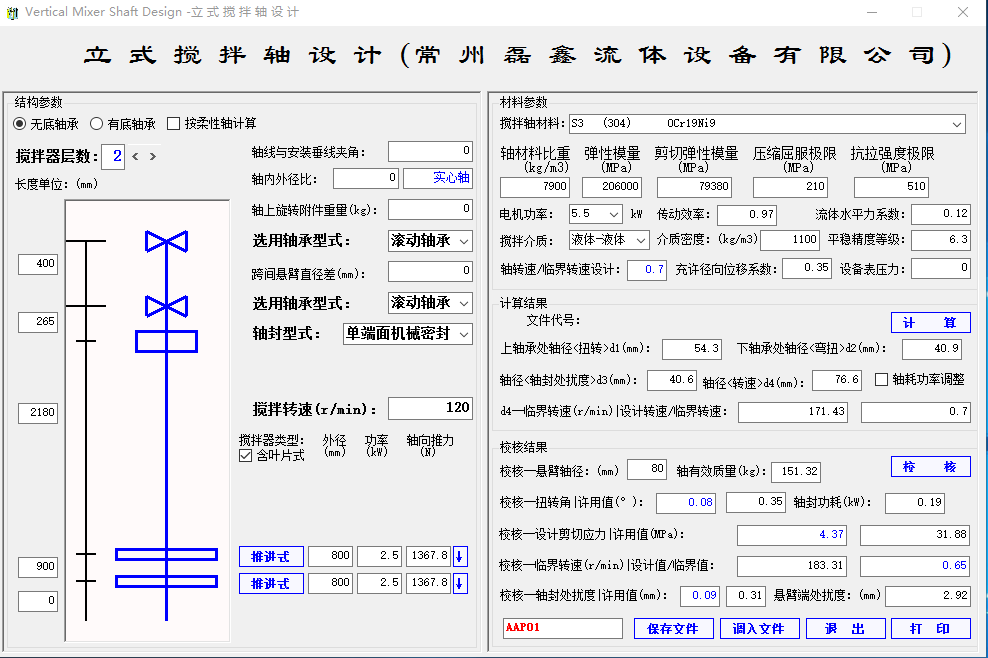Viewport: 988px width, 658px height.
Task: Click the mechanical seal rectangle in shaft diagram
Action: [166, 341]
